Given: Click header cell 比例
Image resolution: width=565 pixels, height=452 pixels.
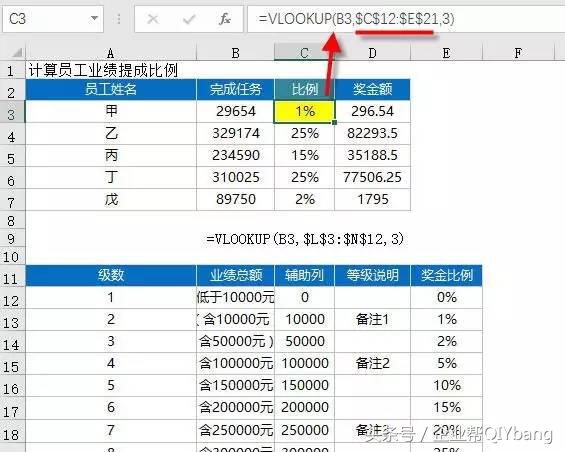Looking at the screenshot, I should click(x=304, y=89).
